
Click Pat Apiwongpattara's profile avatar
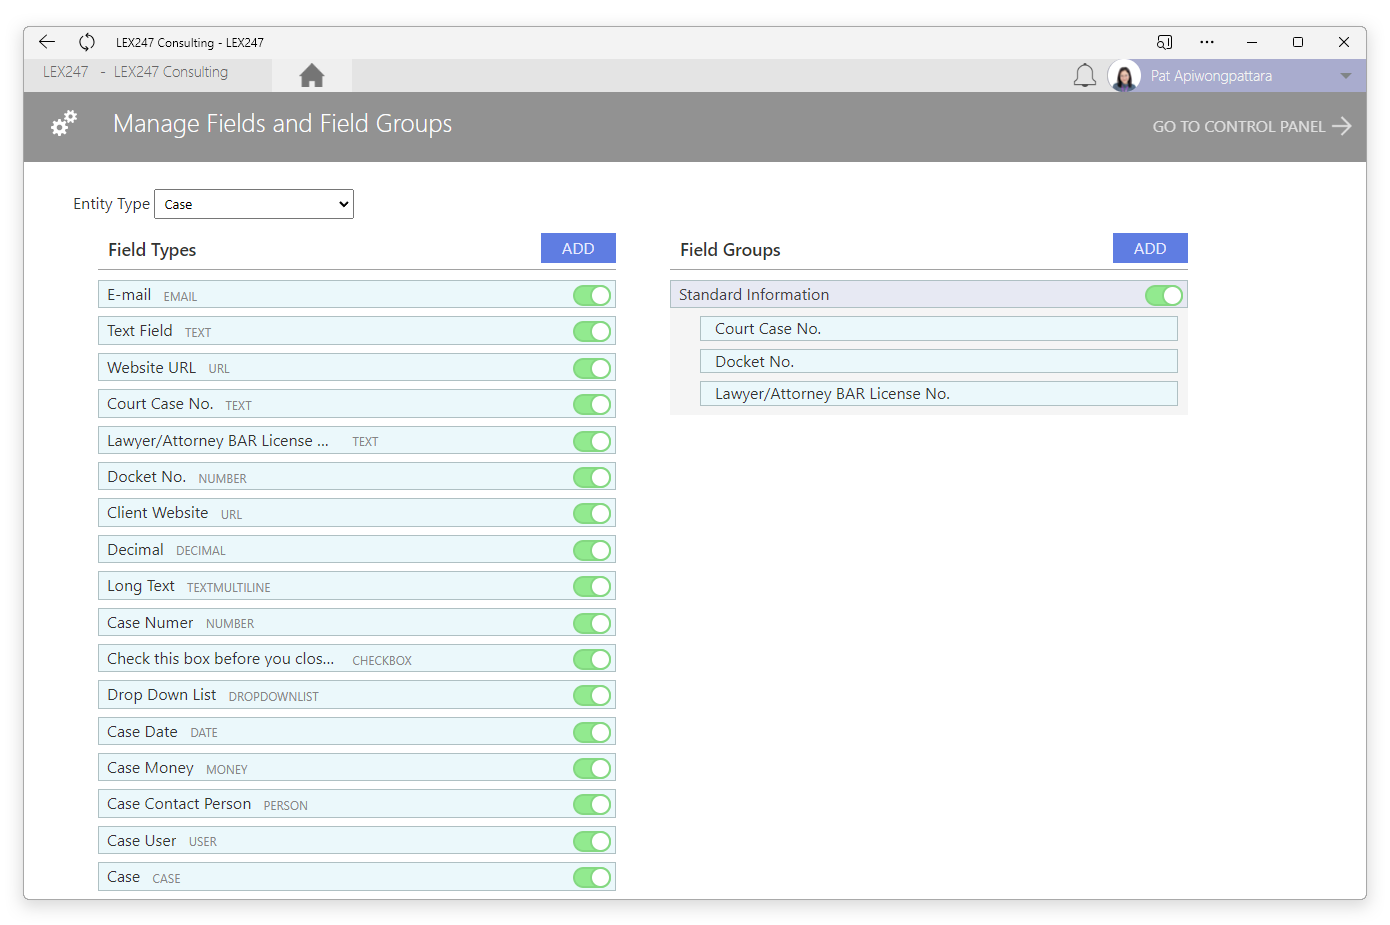(x=1124, y=76)
